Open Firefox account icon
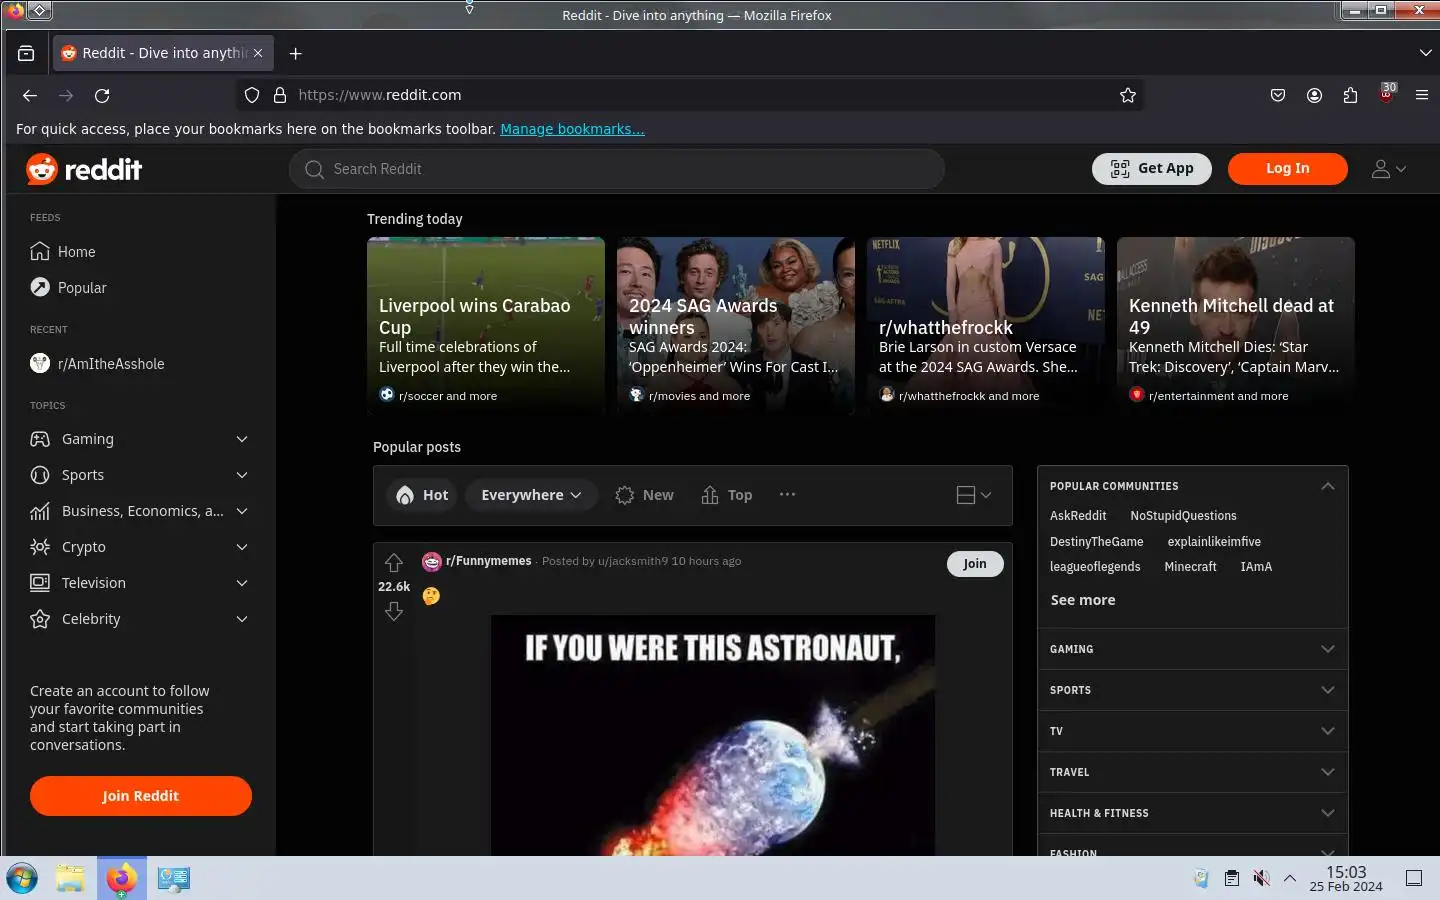This screenshot has width=1440, height=900. [x=1314, y=95]
